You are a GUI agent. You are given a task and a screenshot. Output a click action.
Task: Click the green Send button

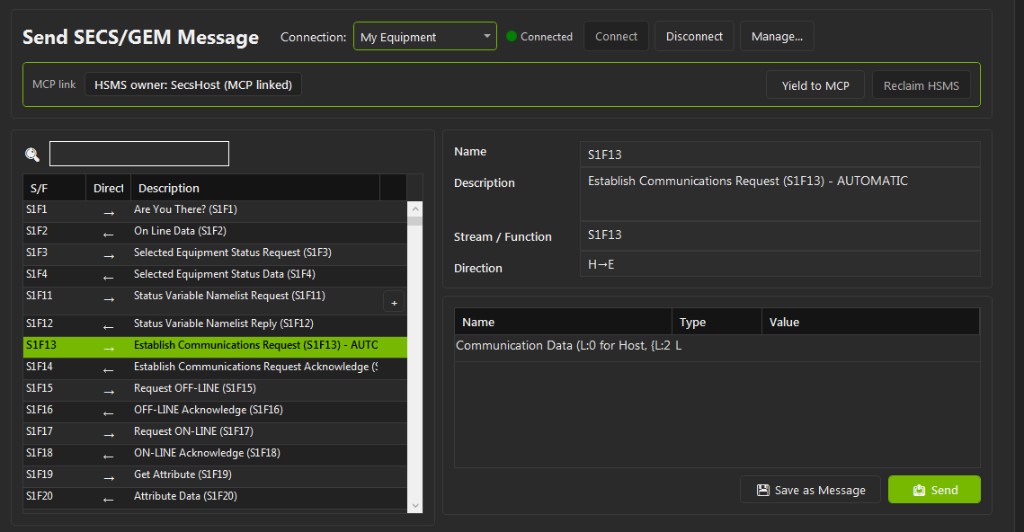click(x=934, y=490)
